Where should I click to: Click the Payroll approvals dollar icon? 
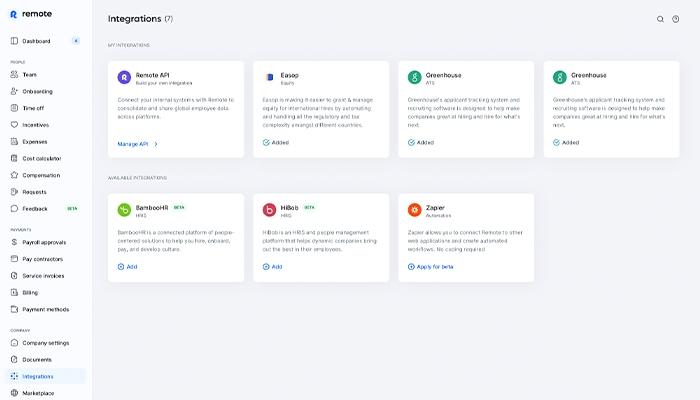click(x=14, y=242)
